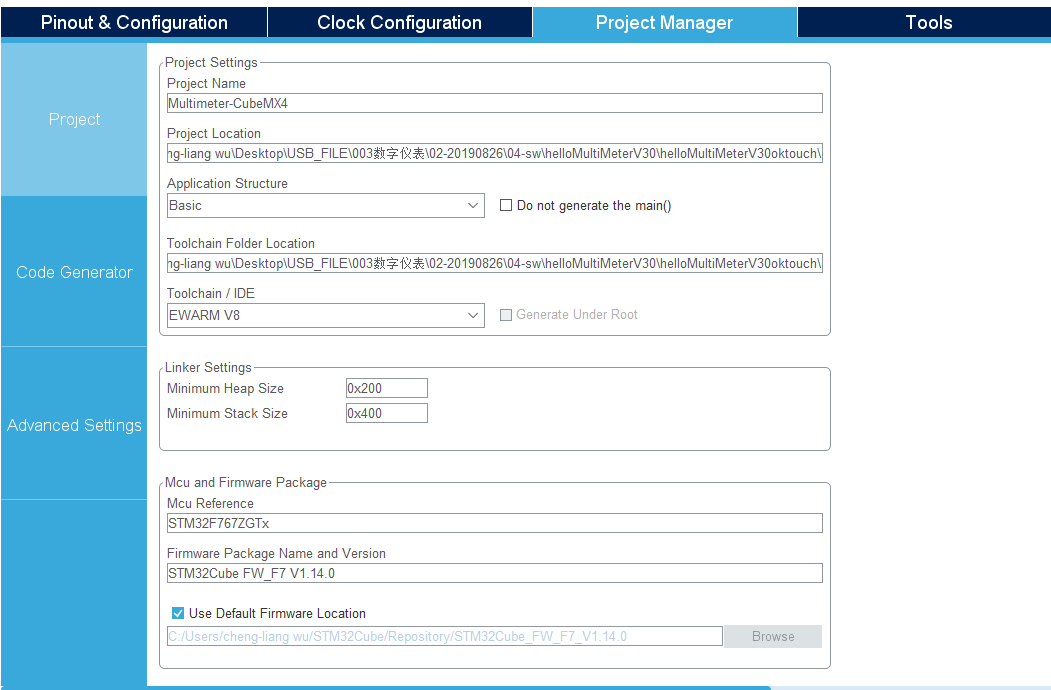Open the Code Generator section
The width and height of the screenshot is (1051, 690).
coord(74,272)
